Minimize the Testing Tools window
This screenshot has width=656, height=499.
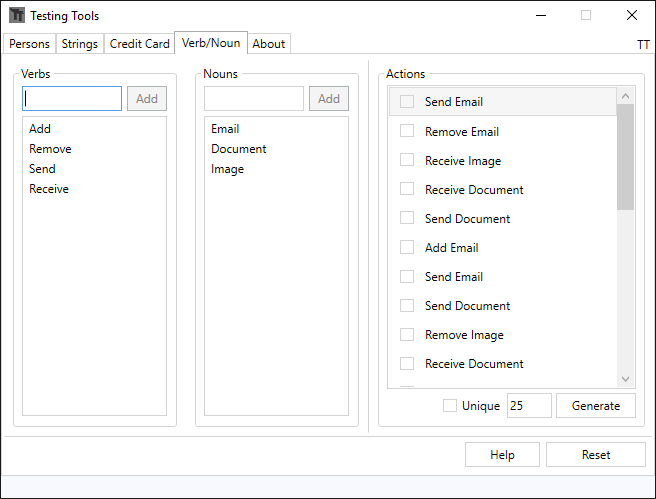click(541, 15)
